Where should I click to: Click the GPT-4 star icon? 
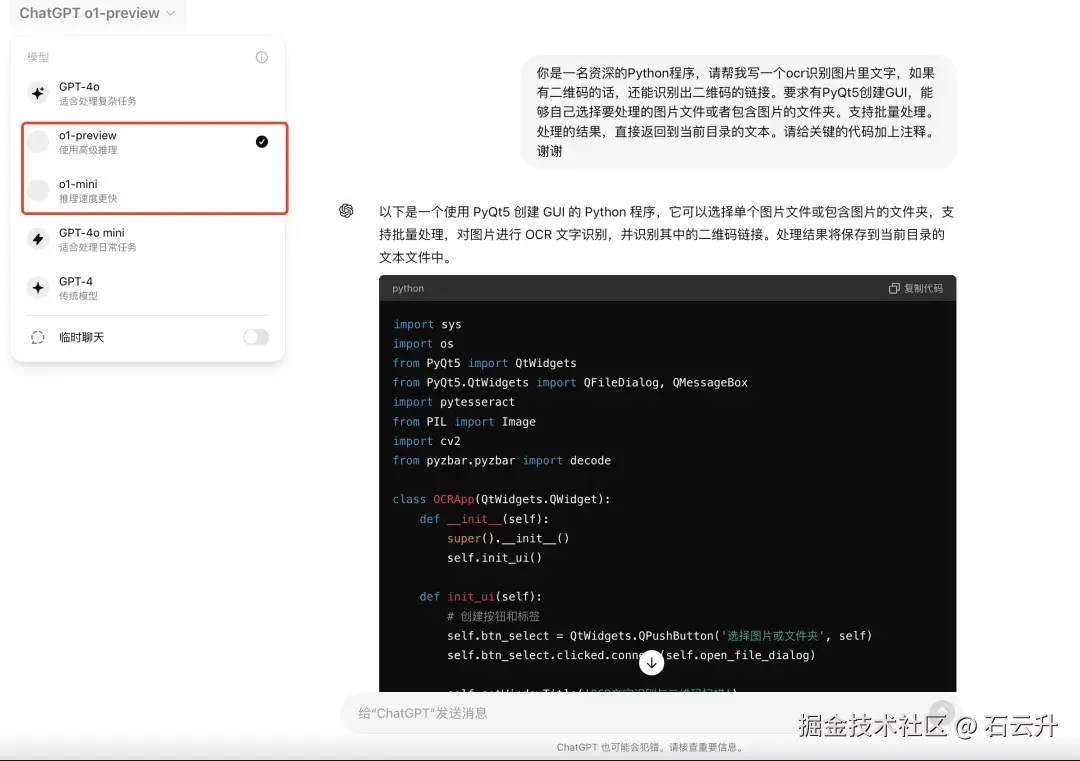pyautogui.click(x=38, y=288)
